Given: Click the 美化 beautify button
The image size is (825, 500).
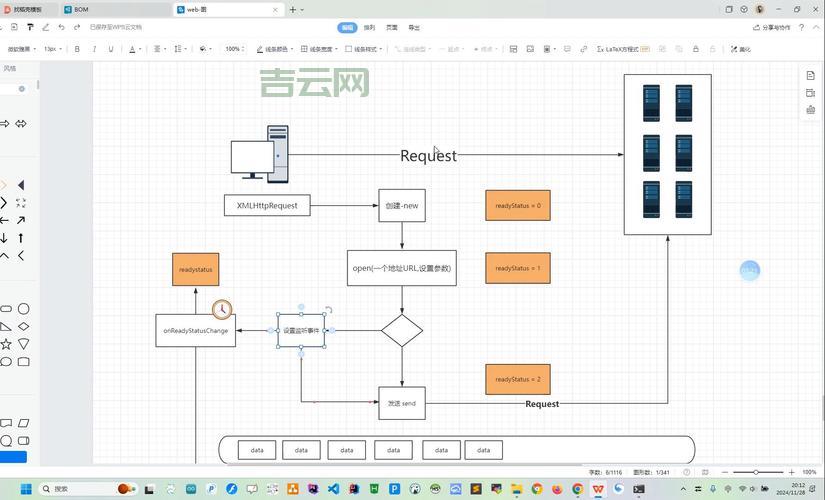Looking at the screenshot, I should point(741,48).
